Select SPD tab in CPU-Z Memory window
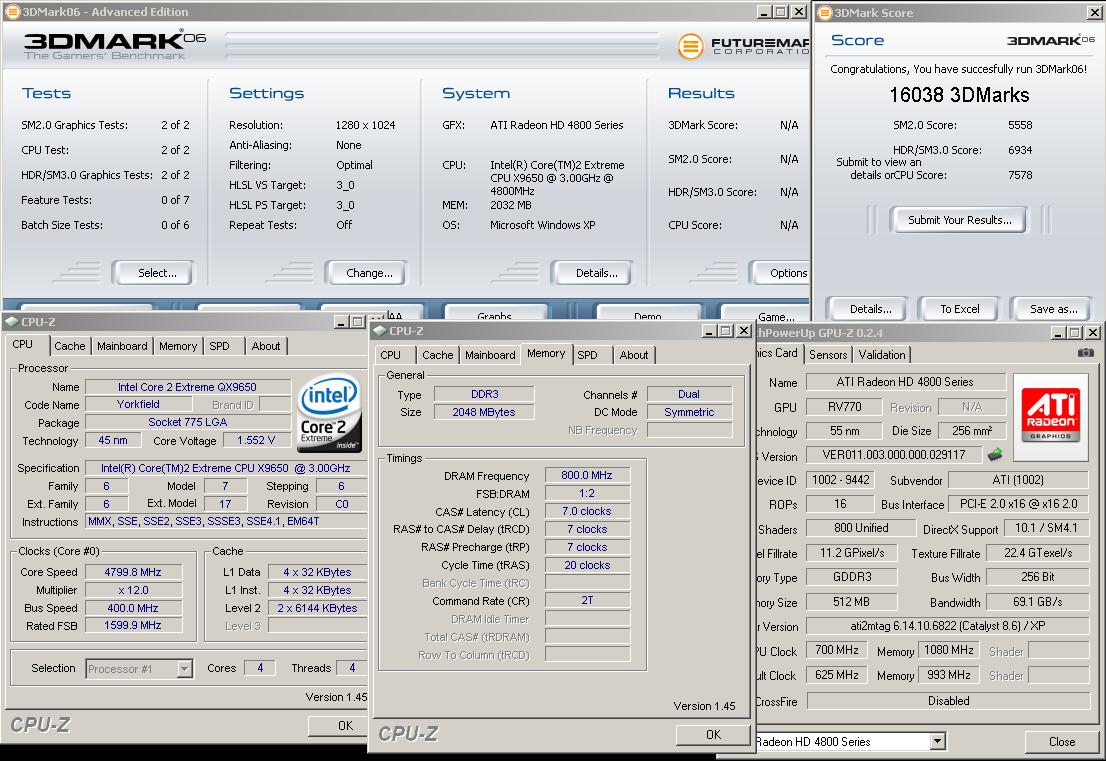Screen dimensions: 1106x761 tap(588, 355)
